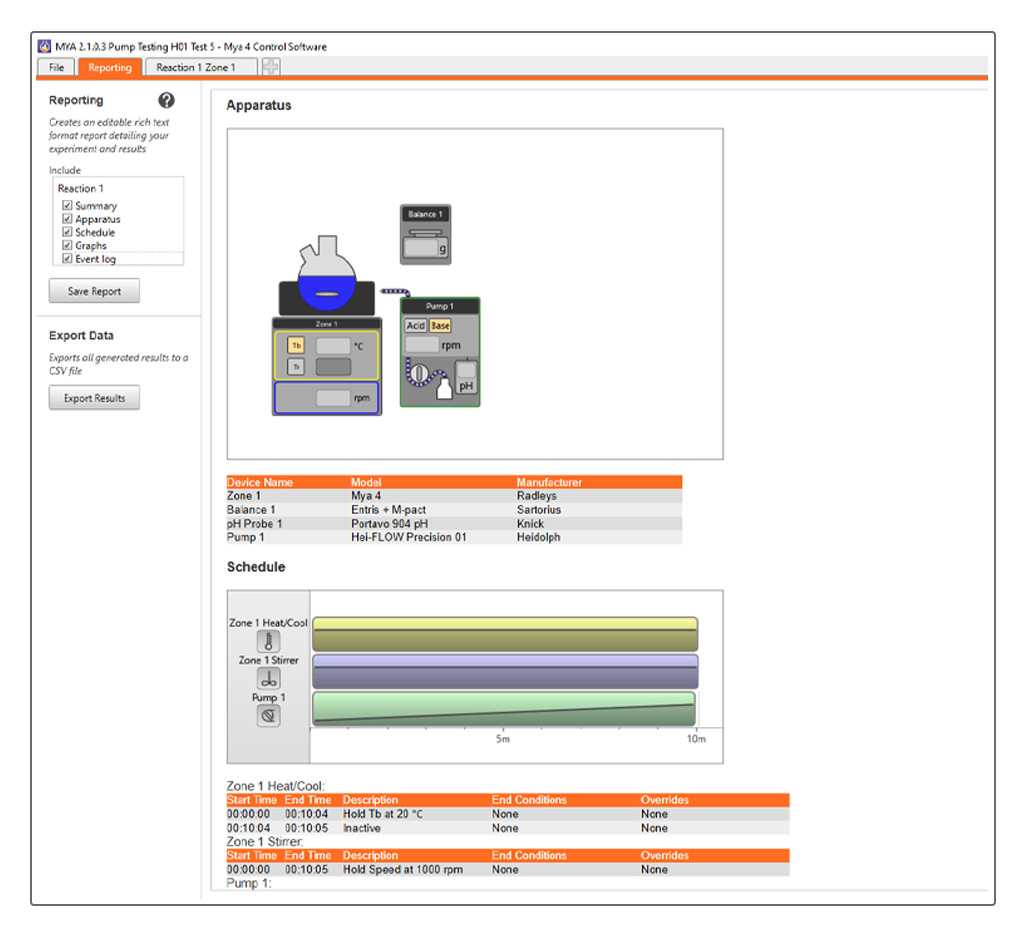Viewport: 1022px width, 939px height.
Task: Toggle the Acid mode on Pump 1
Action: [x=416, y=325]
